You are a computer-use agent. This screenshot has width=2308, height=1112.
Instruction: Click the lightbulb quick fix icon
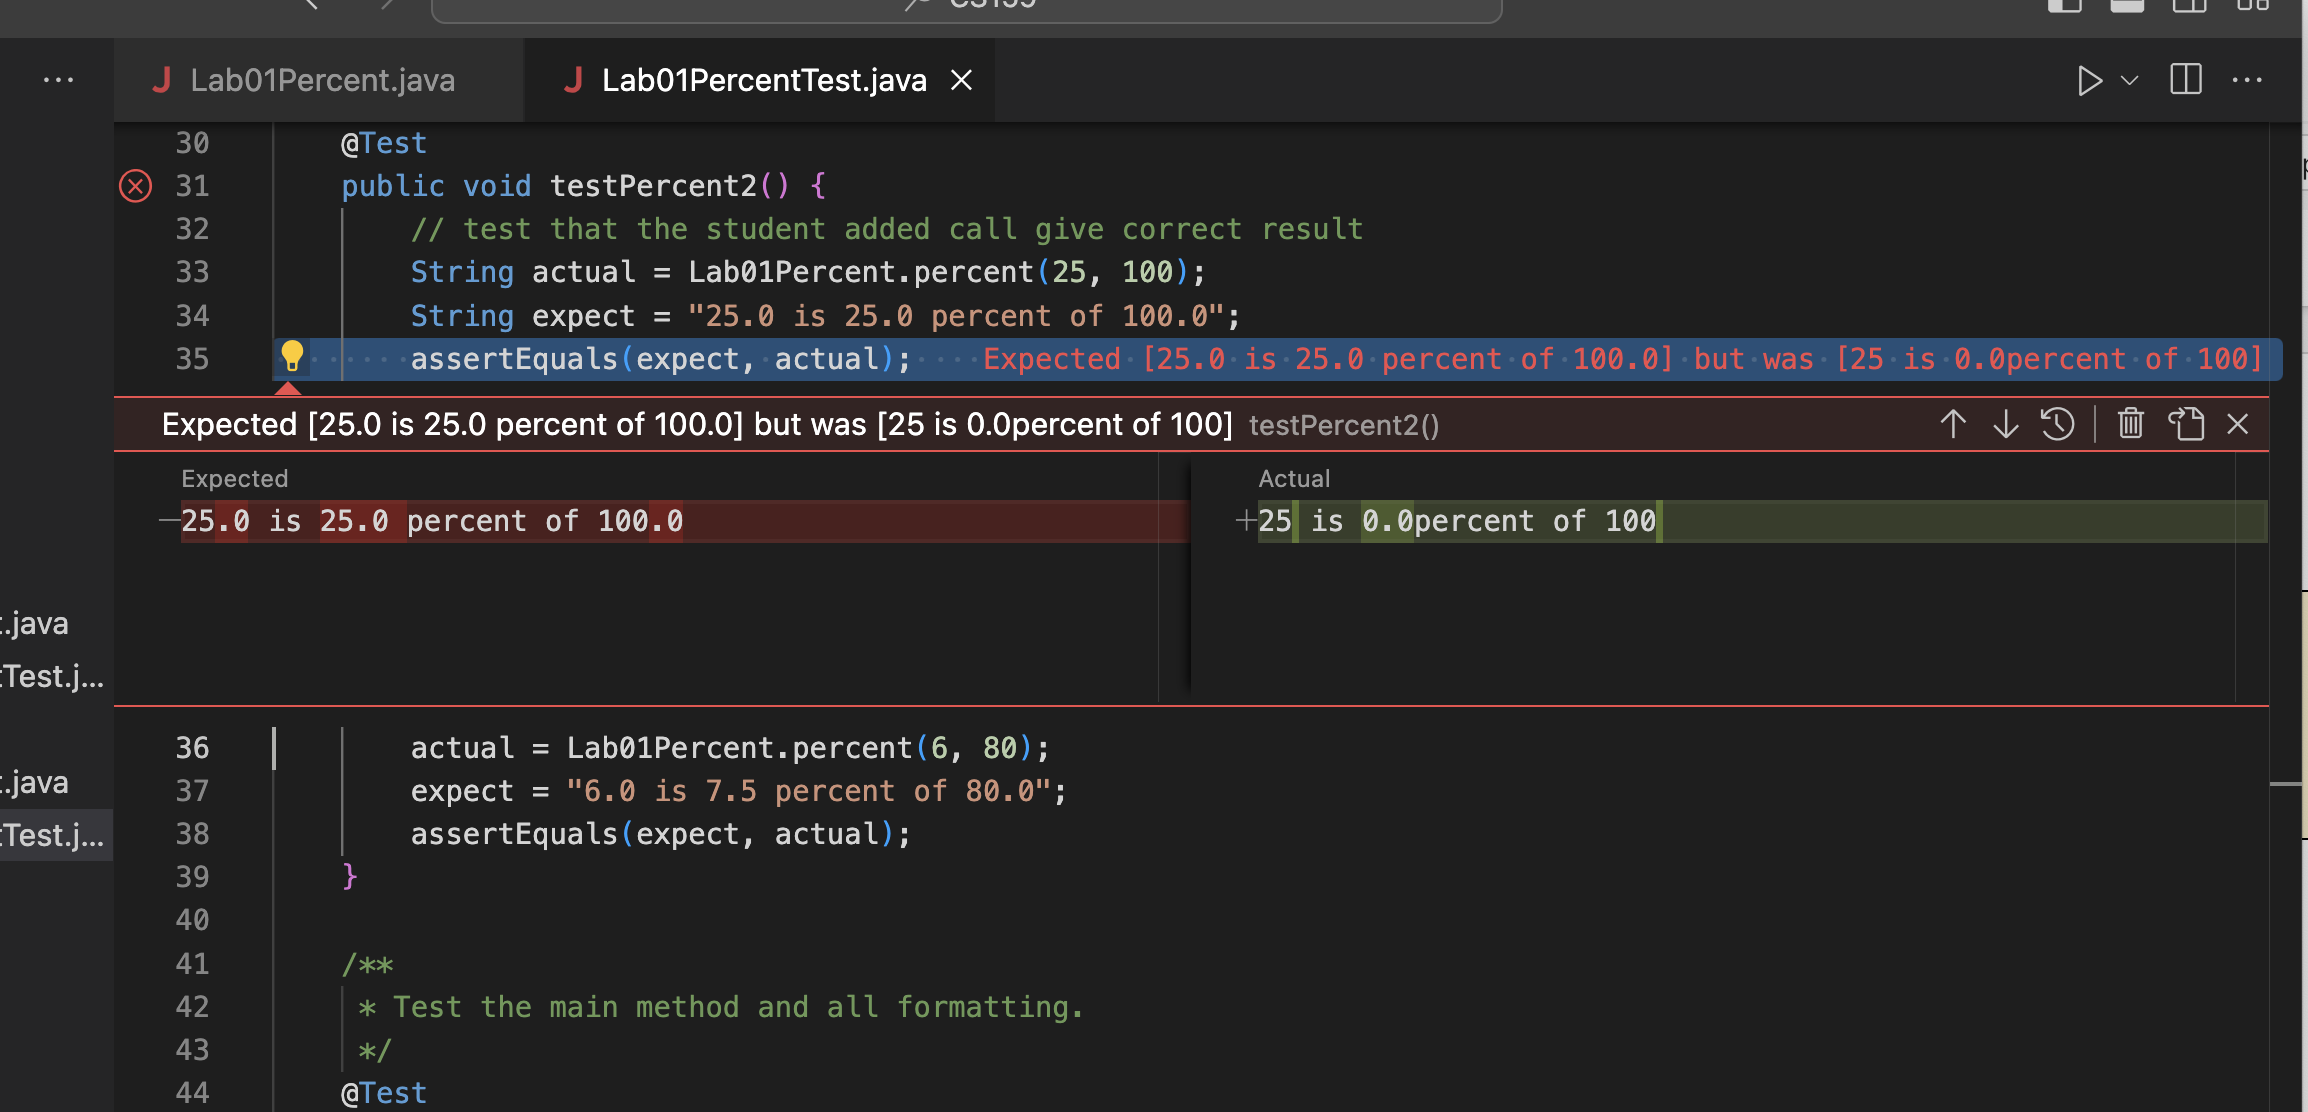(292, 356)
